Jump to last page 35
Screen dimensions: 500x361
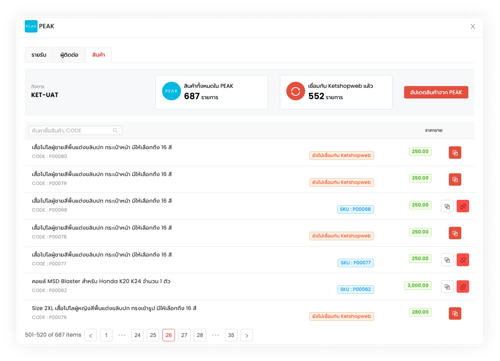231,335
